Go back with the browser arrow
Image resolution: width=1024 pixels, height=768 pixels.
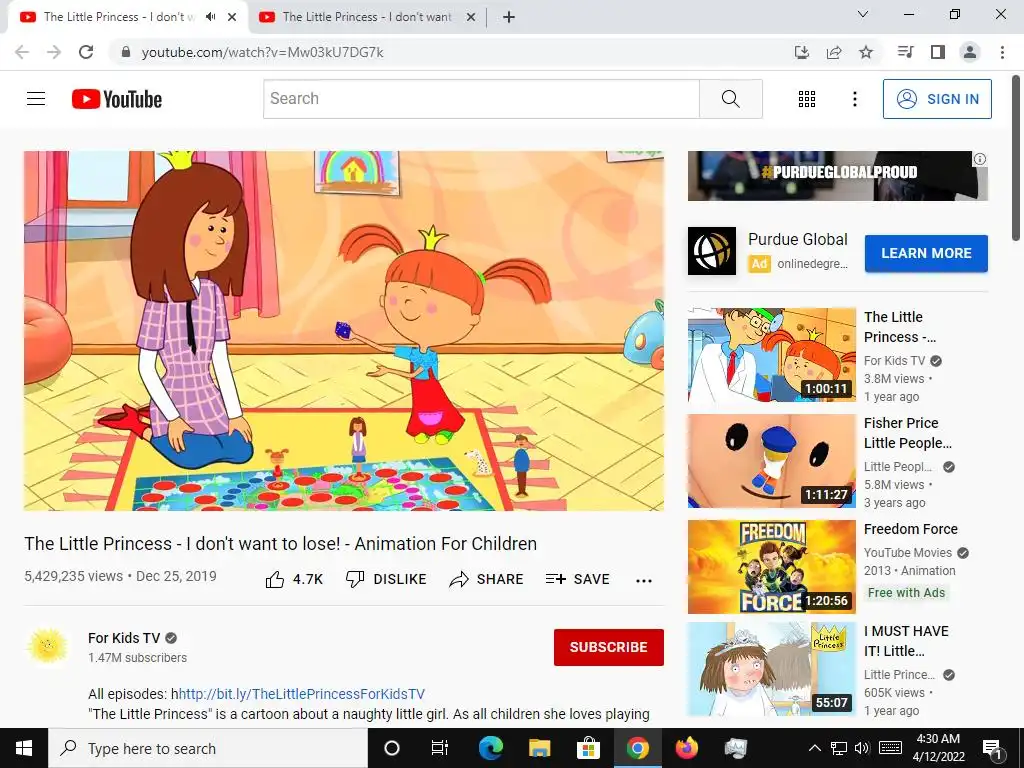(x=22, y=52)
